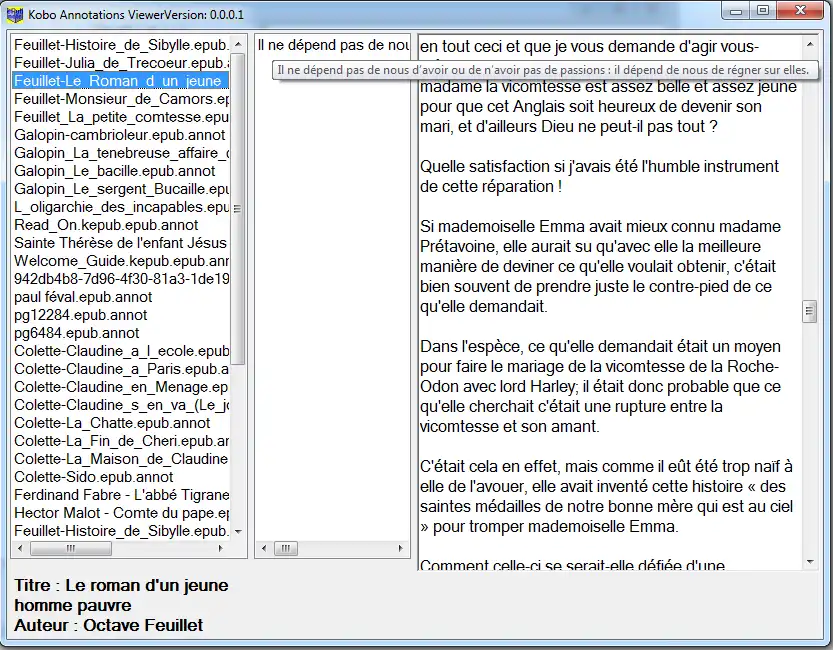Select pg6484.epub.annot file
This screenshot has height=650, width=833.
(x=122, y=333)
